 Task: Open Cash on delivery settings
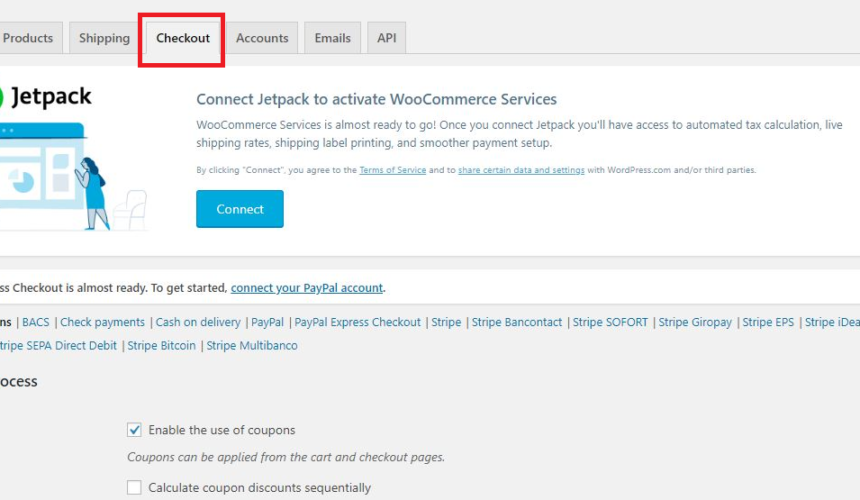(x=198, y=322)
